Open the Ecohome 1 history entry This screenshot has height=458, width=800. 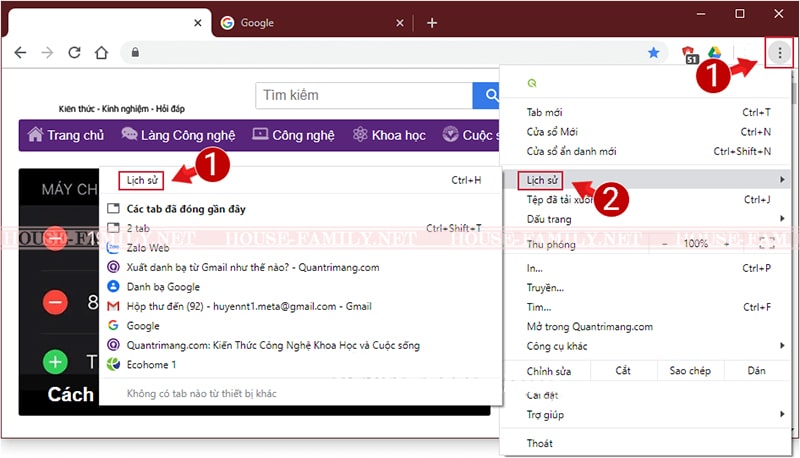(301, 365)
